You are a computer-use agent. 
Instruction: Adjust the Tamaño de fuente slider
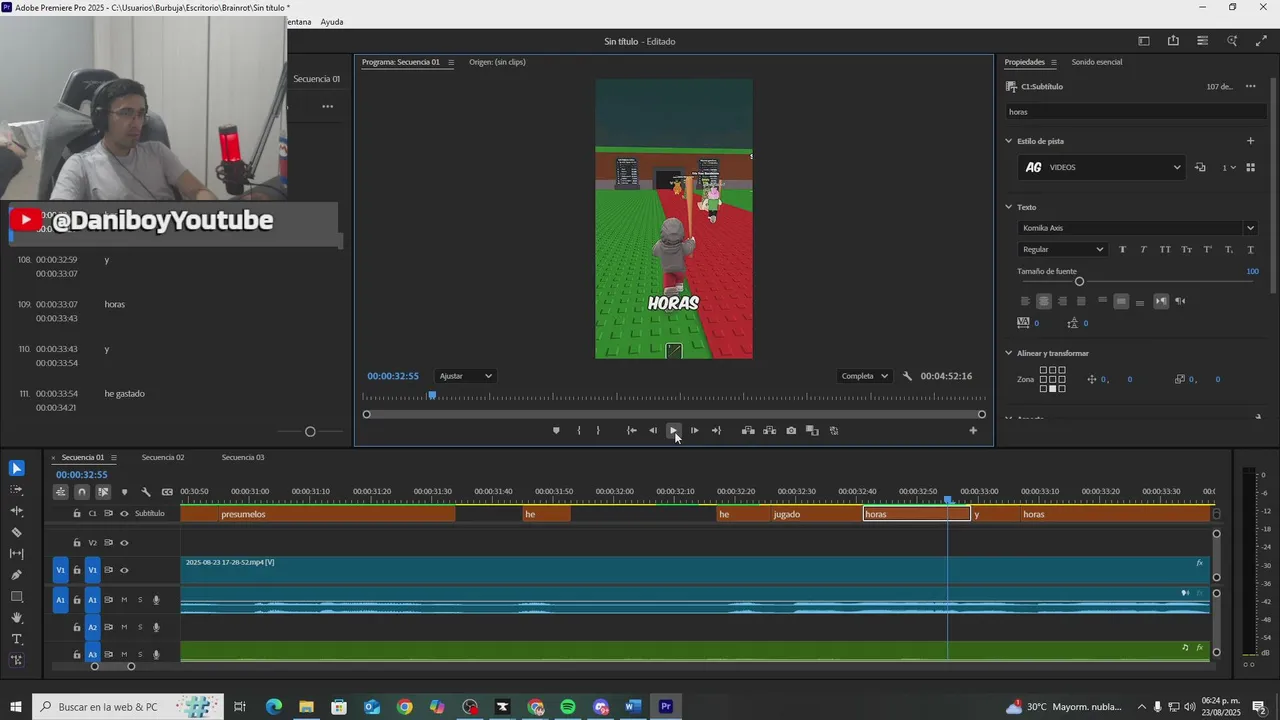click(x=1079, y=281)
